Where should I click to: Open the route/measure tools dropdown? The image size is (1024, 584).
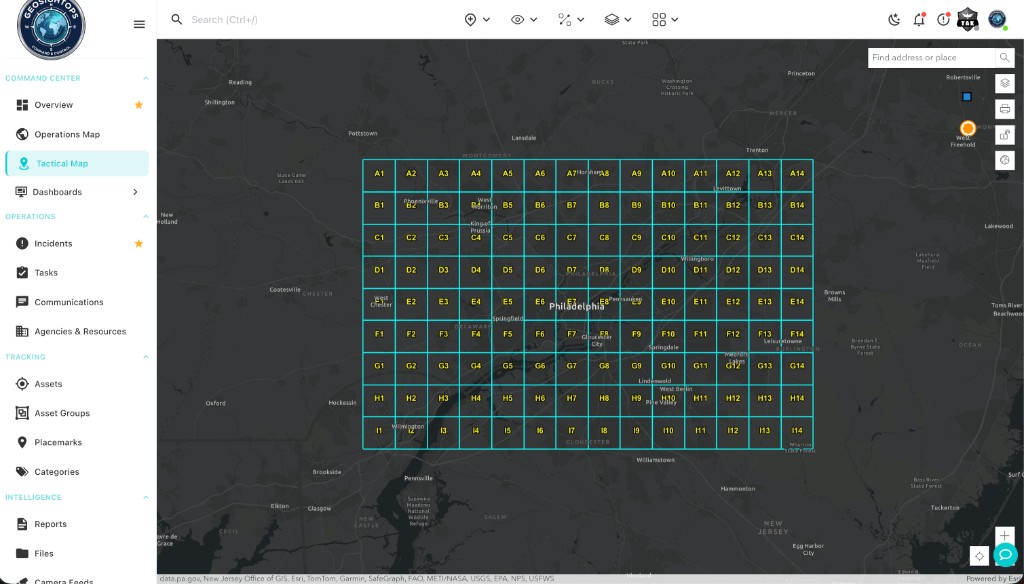coord(571,20)
